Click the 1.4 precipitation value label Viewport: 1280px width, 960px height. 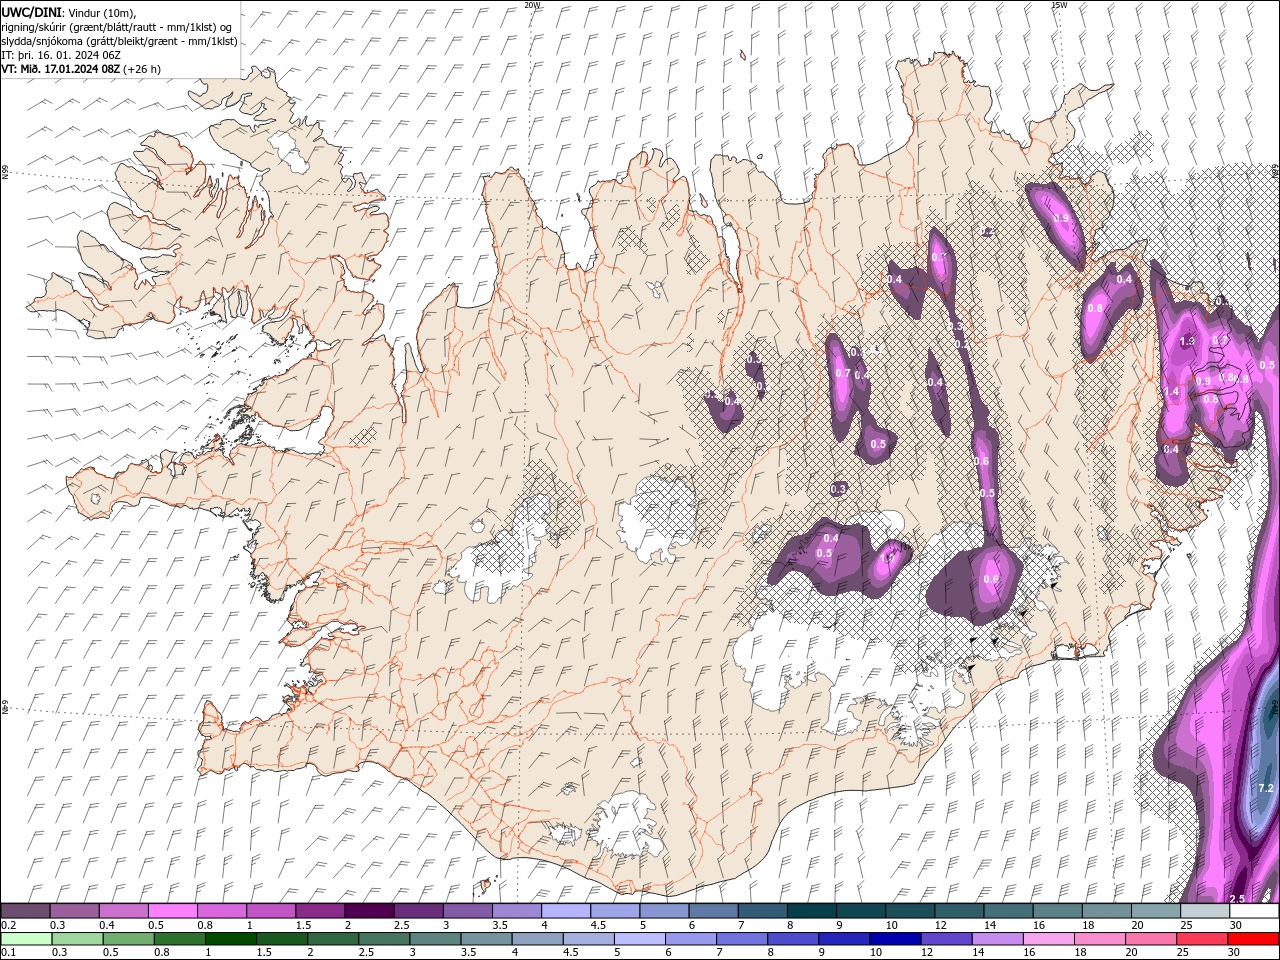tap(1172, 391)
